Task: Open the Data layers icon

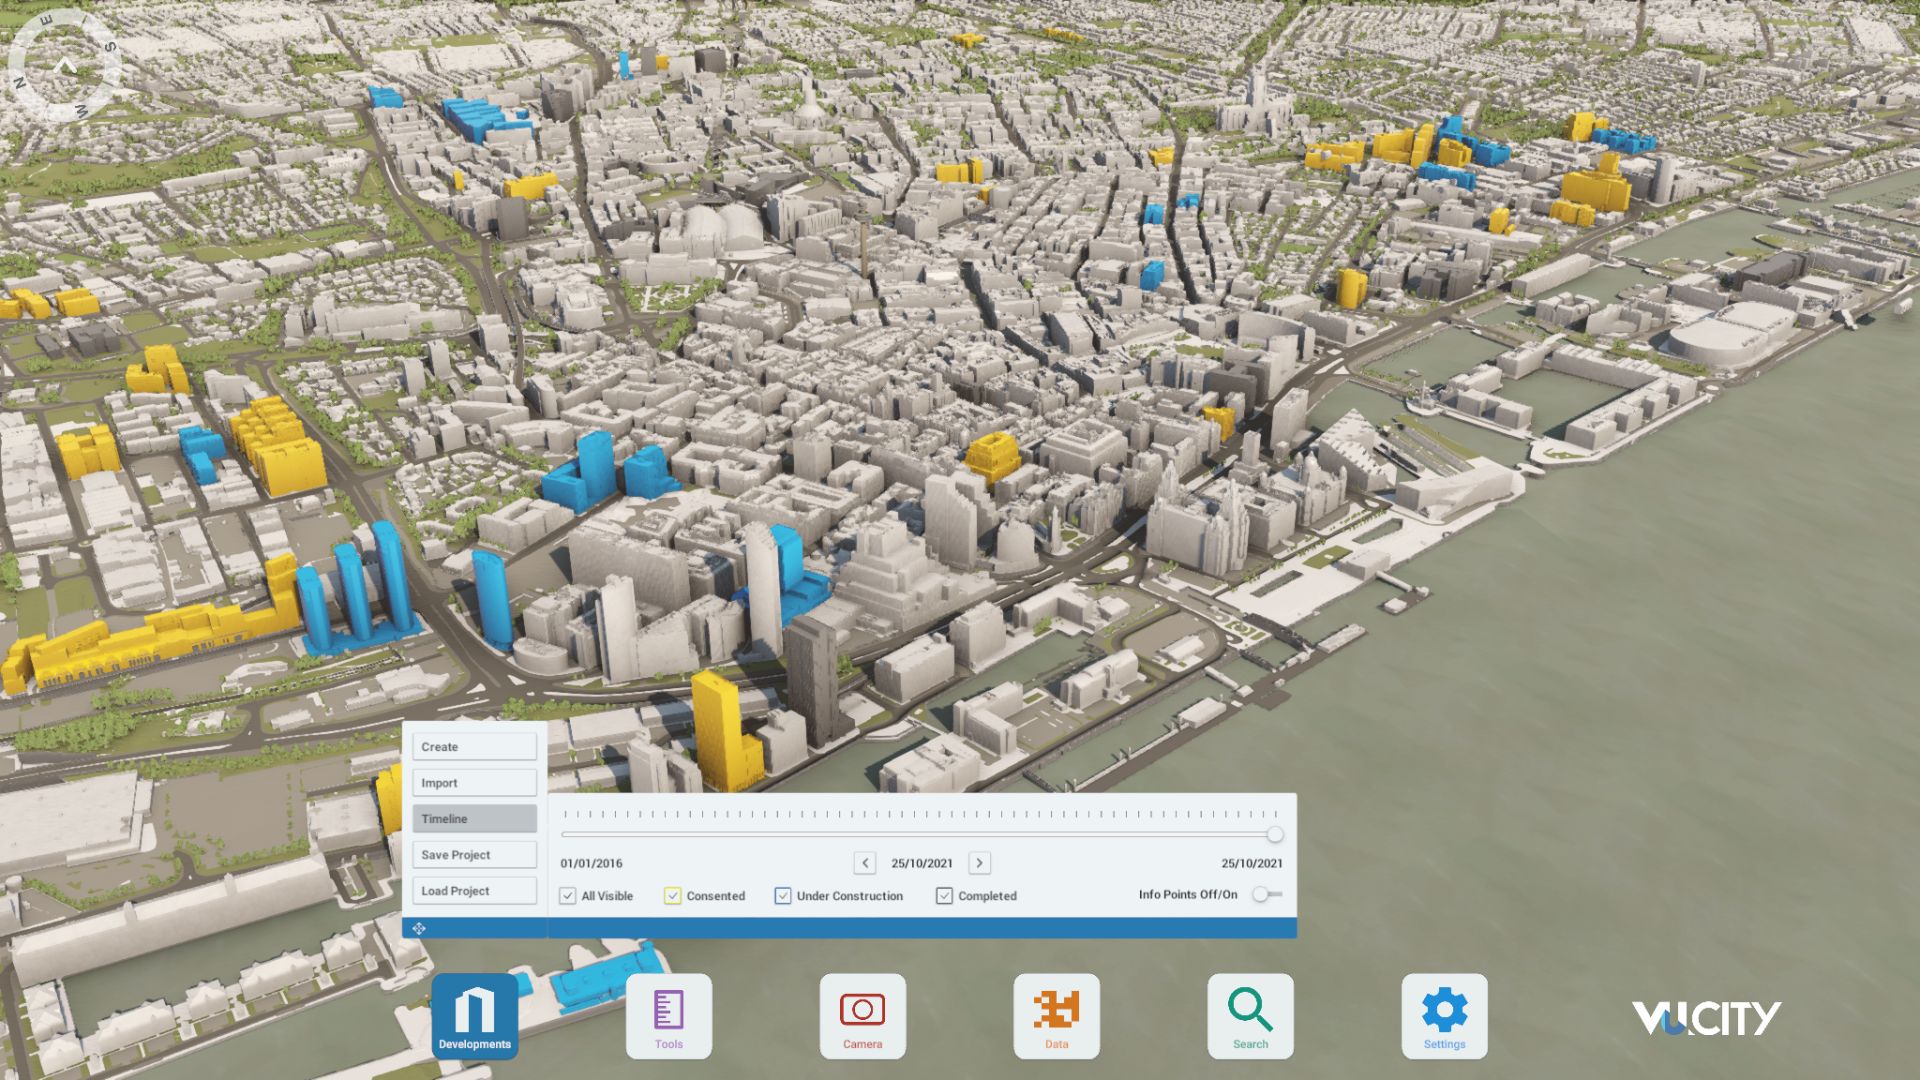Action: pyautogui.click(x=1056, y=1012)
